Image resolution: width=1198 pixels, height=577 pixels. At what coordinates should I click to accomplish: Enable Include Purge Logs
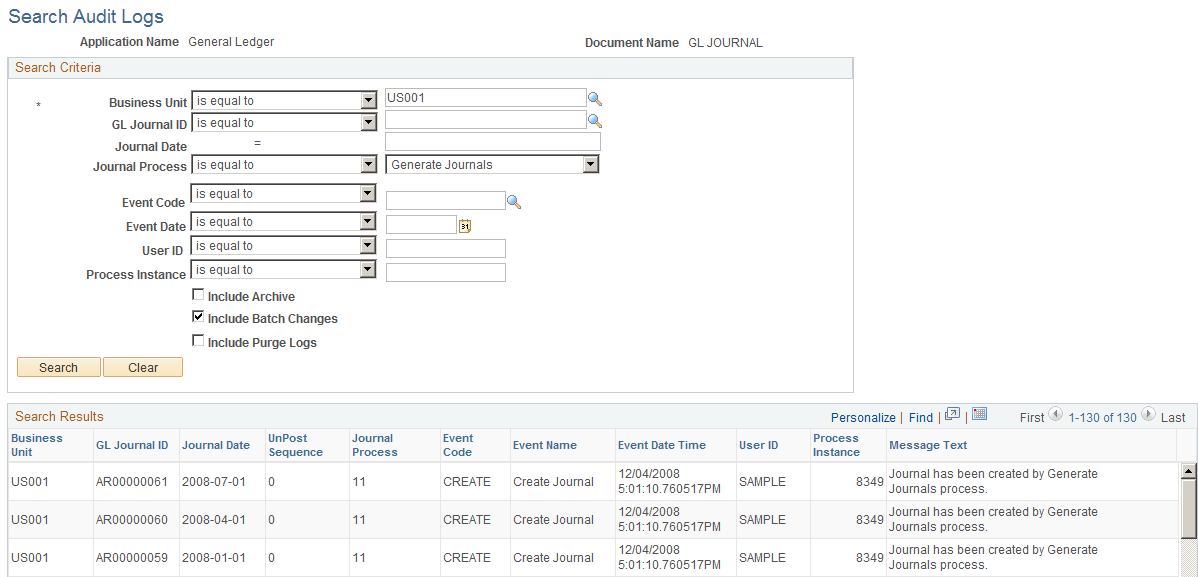(x=198, y=341)
